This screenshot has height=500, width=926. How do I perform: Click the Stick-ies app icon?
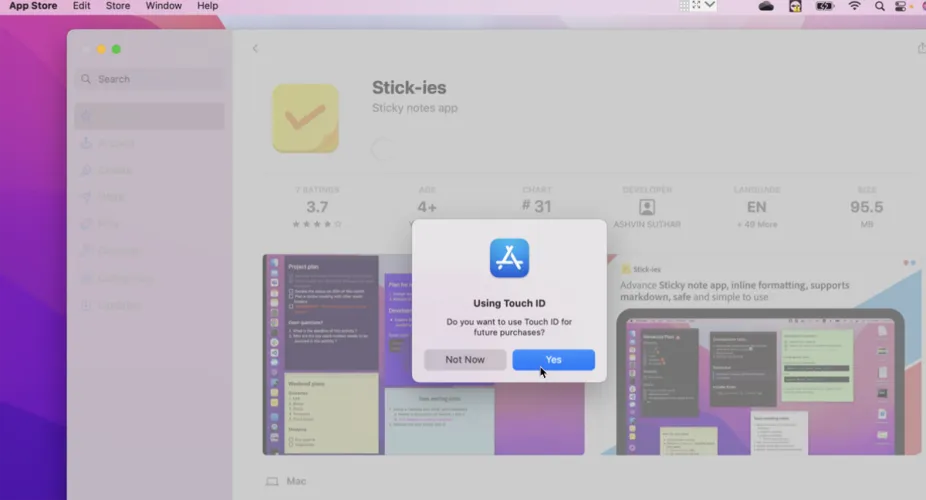(305, 118)
